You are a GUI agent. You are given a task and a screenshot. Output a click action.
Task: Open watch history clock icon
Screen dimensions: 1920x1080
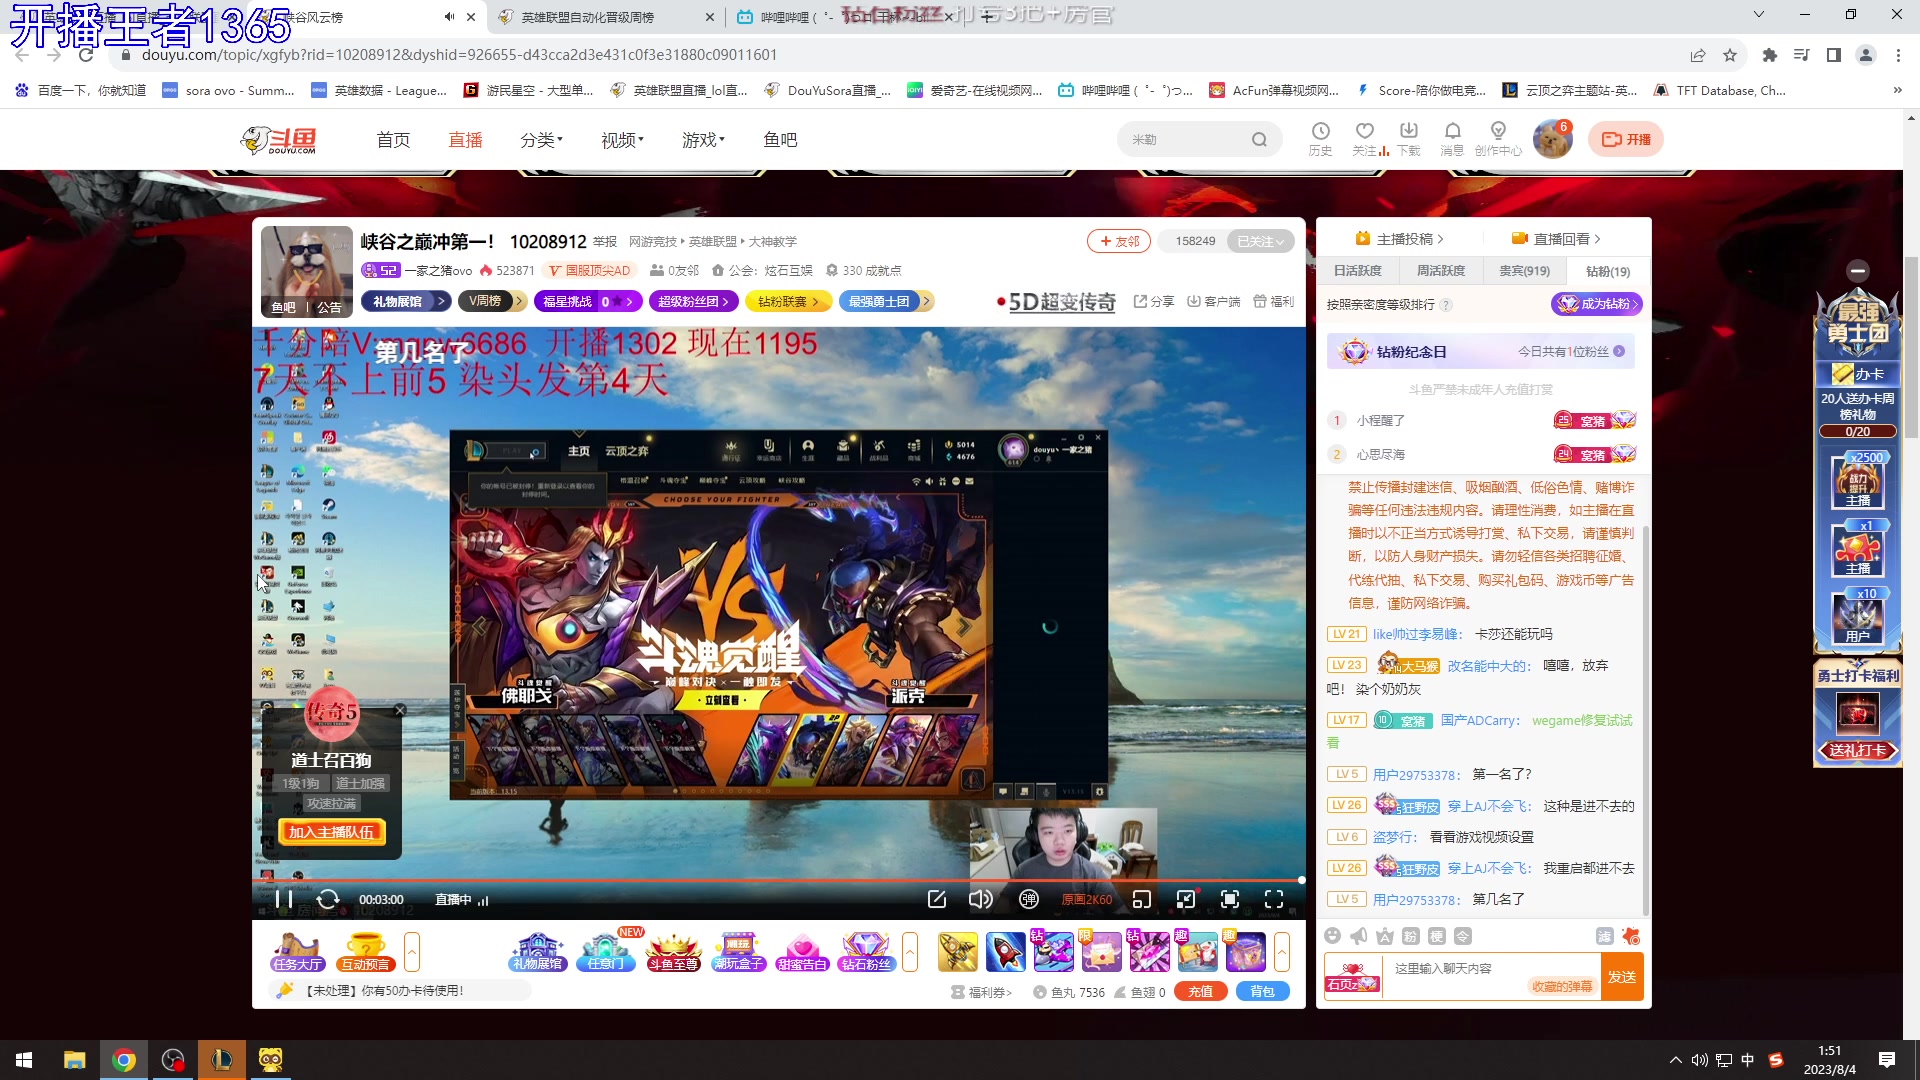(x=1320, y=138)
